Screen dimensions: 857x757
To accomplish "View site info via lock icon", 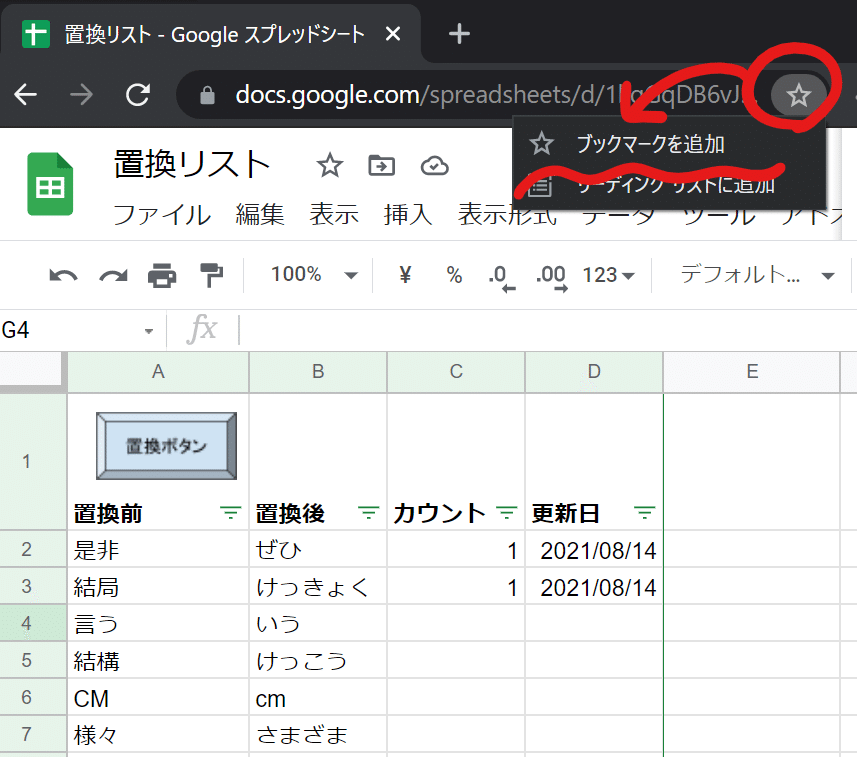I will coord(207,95).
